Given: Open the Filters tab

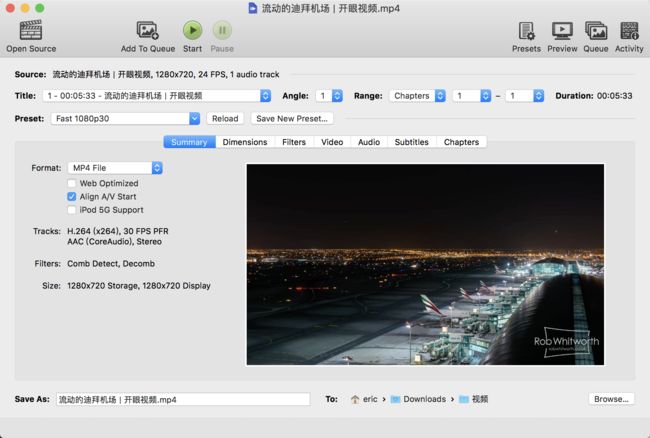Looking at the screenshot, I should click(x=294, y=142).
